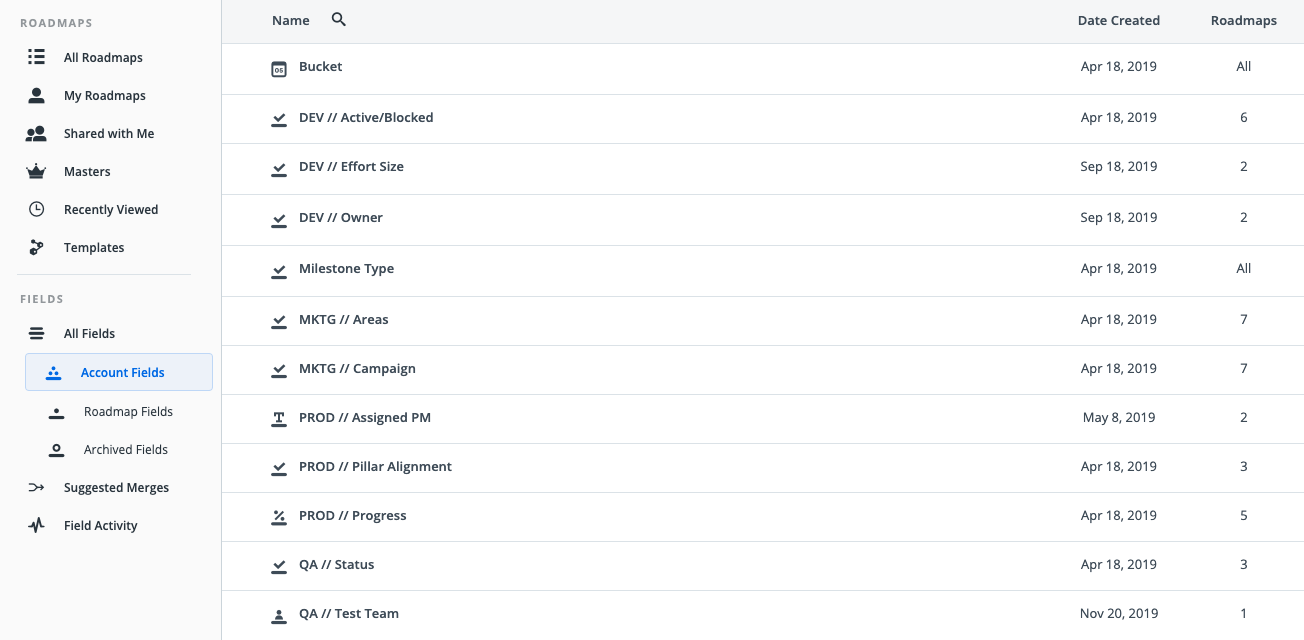Click the Bucket field type icon

[279, 68]
